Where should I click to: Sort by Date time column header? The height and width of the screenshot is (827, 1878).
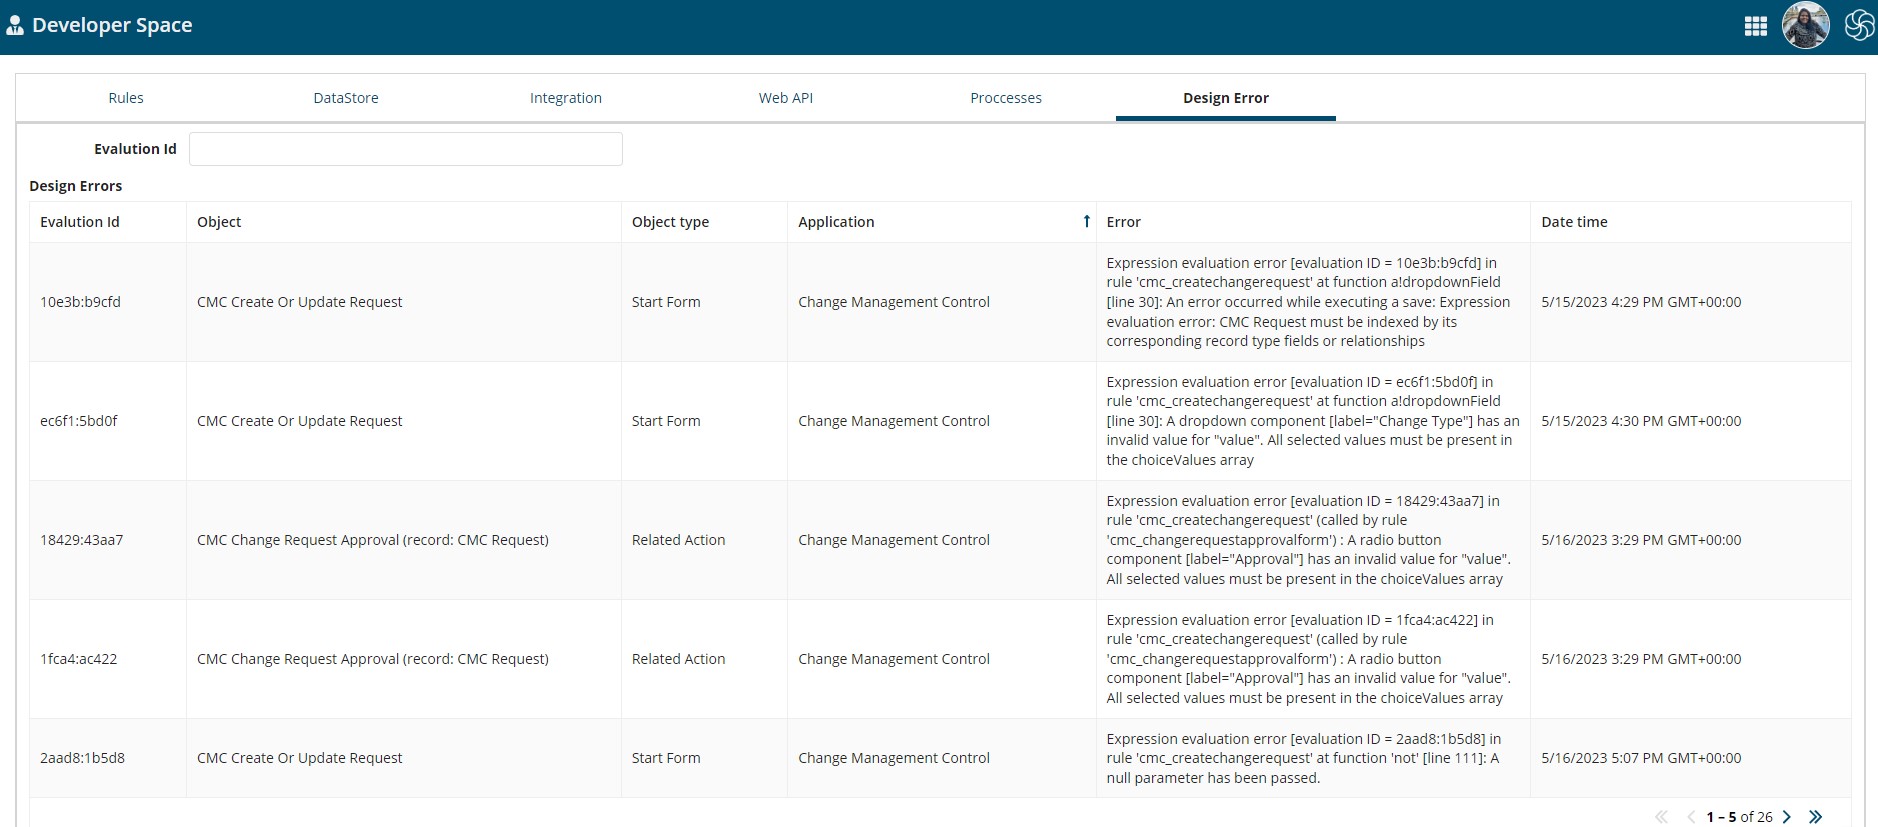[x=1574, y=222]
